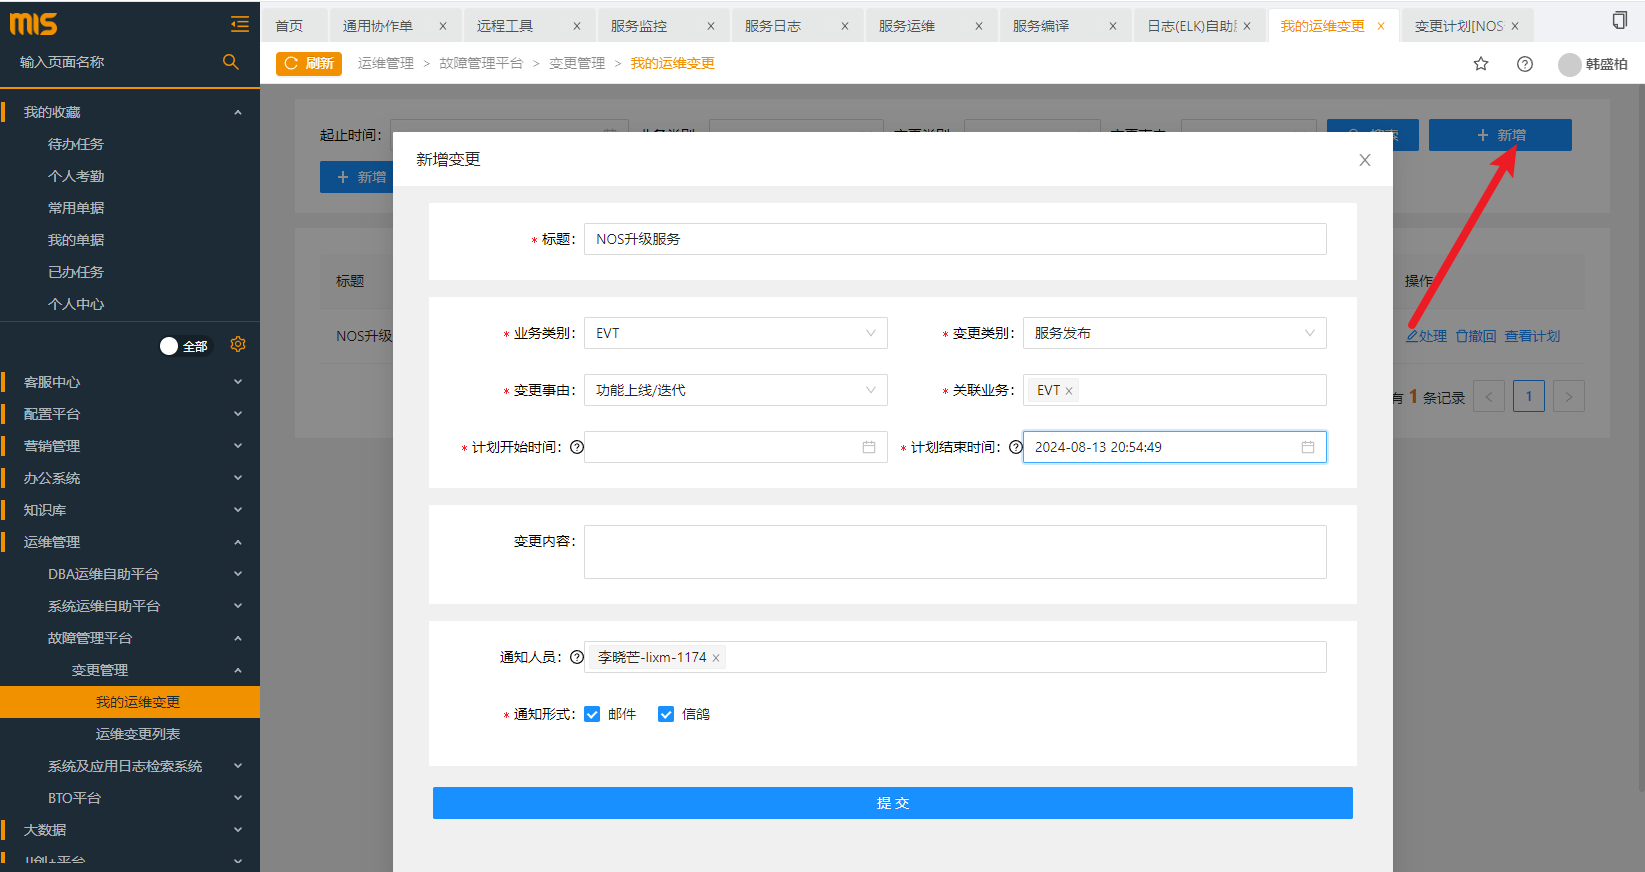Click the orange 刷新 button
Screen dimensions: 1645x872
tap(309, 64)
